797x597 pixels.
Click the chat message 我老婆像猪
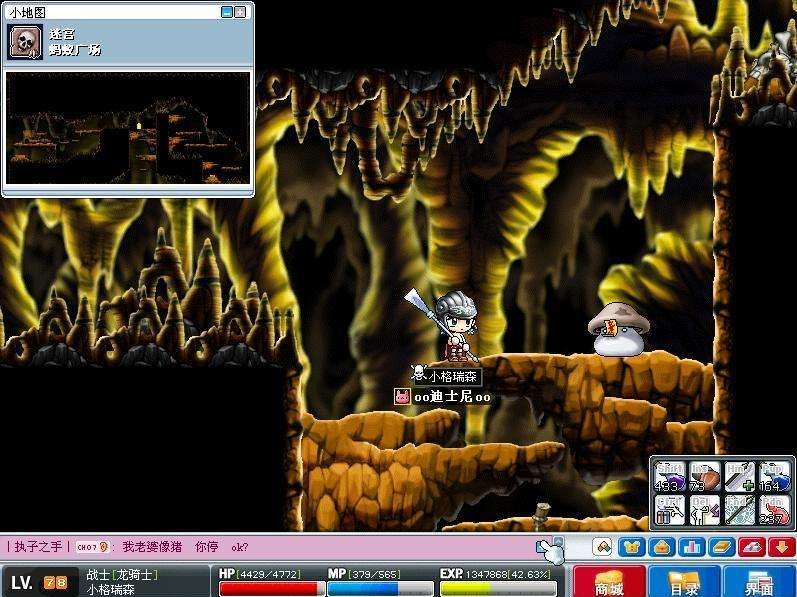(152, 547)
